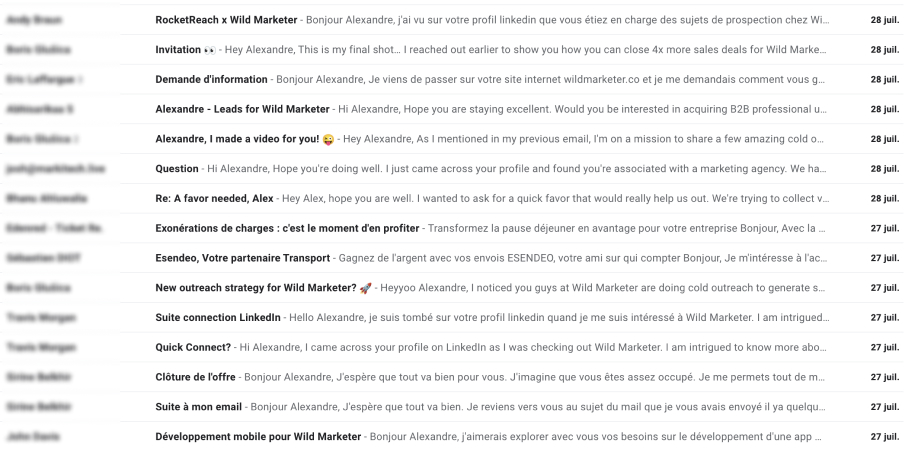904x450 pixels.
Task: Open the Demande d'information email
Action: [452, 80]
